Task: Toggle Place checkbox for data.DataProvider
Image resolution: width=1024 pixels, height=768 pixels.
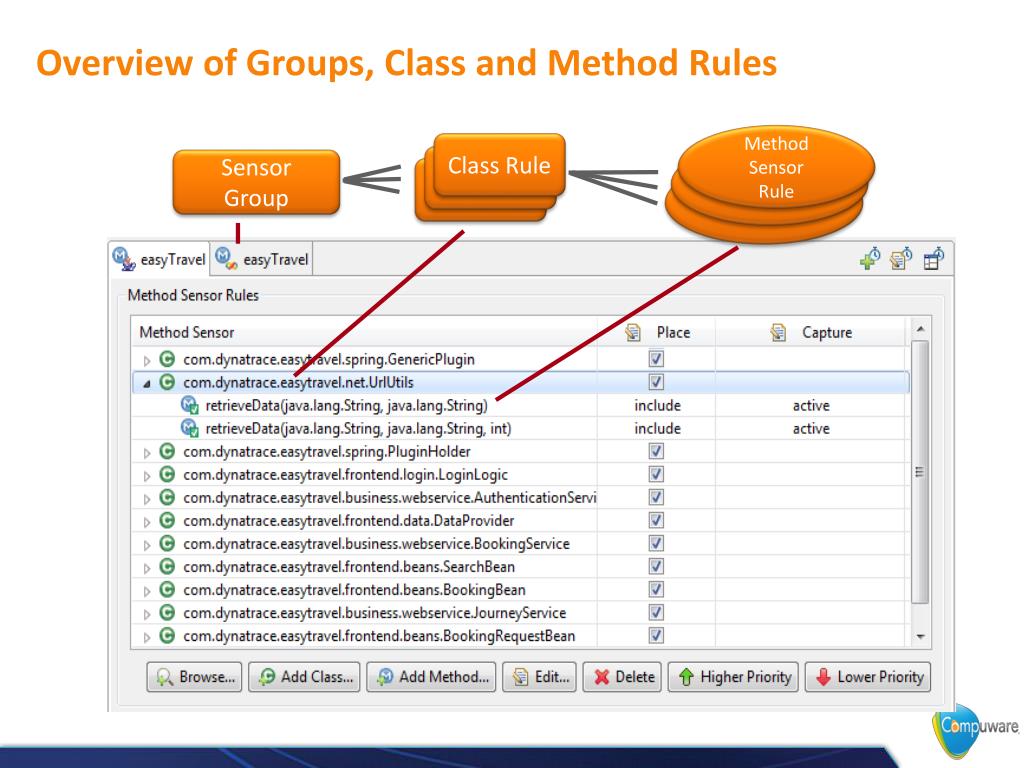Action: tap(656, 520)
